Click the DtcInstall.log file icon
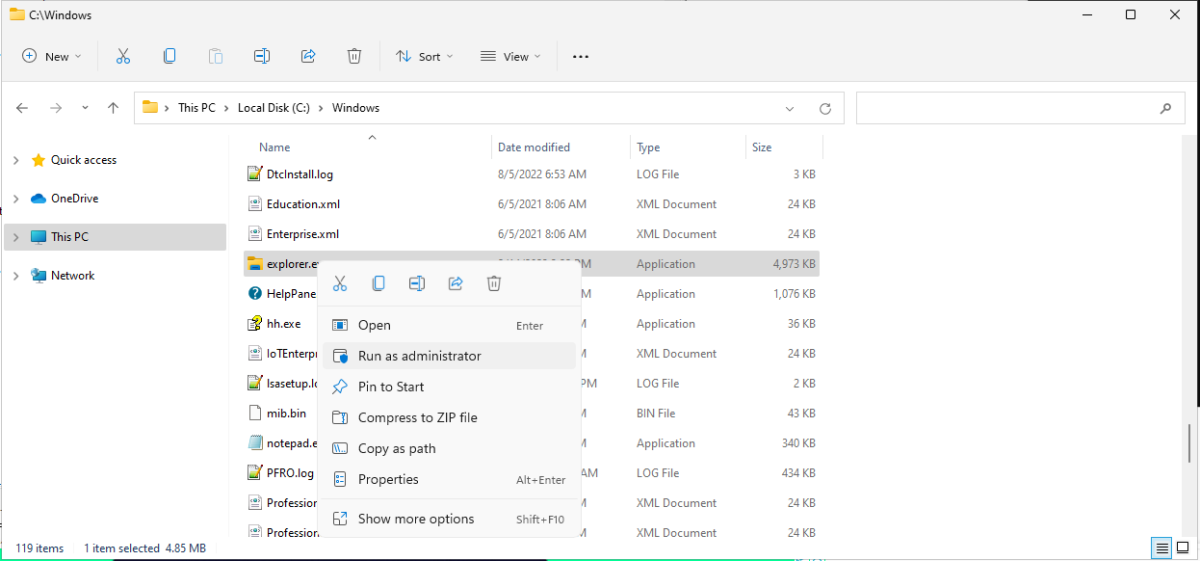The image size is (1200, 561). pyautogui.click(x=254, y=174)
